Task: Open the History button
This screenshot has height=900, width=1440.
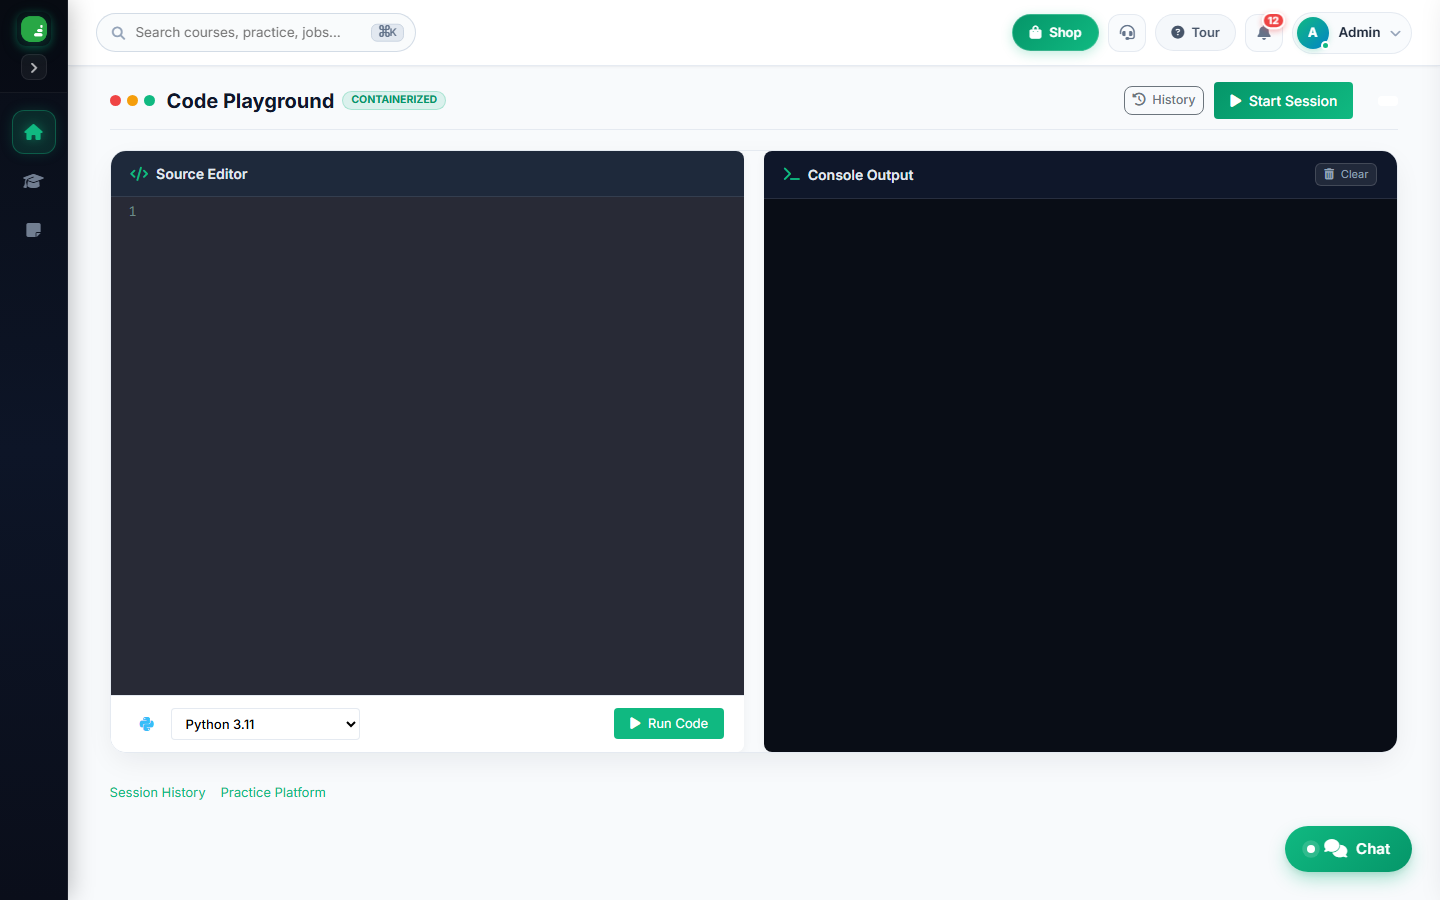Action: coord(1164,100)
